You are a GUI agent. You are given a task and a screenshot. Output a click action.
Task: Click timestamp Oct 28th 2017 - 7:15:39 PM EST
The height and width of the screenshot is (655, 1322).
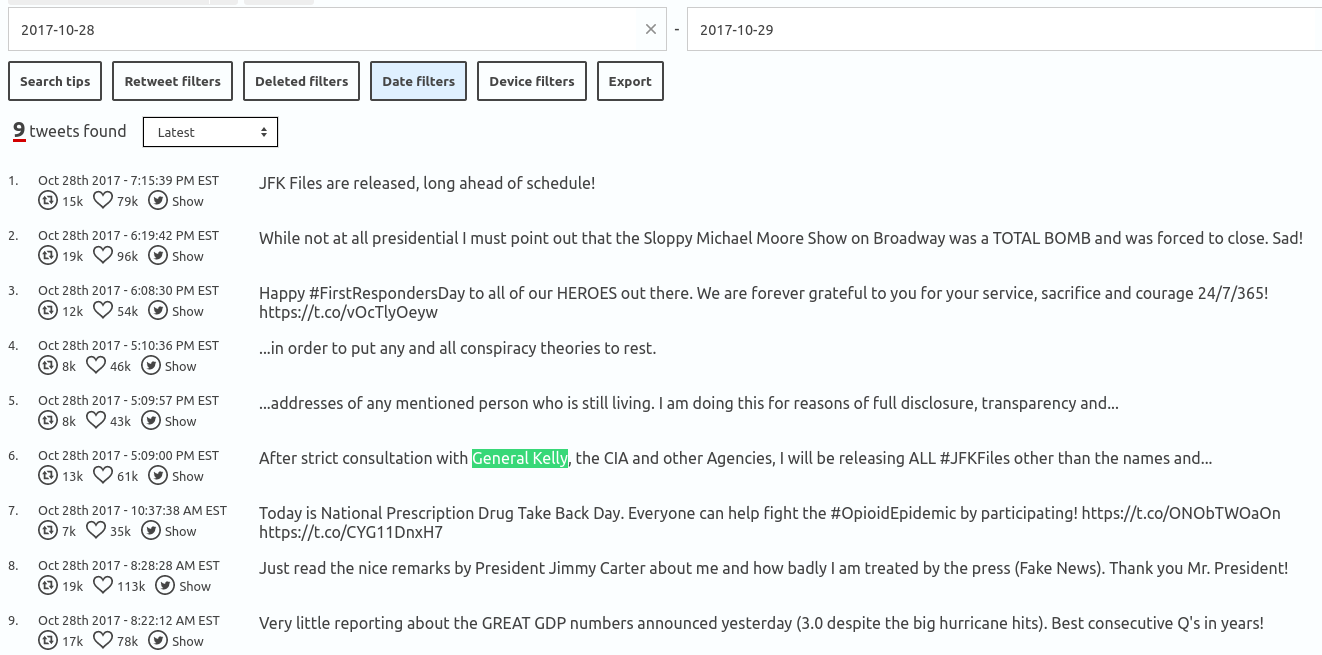tap(128, 181)
